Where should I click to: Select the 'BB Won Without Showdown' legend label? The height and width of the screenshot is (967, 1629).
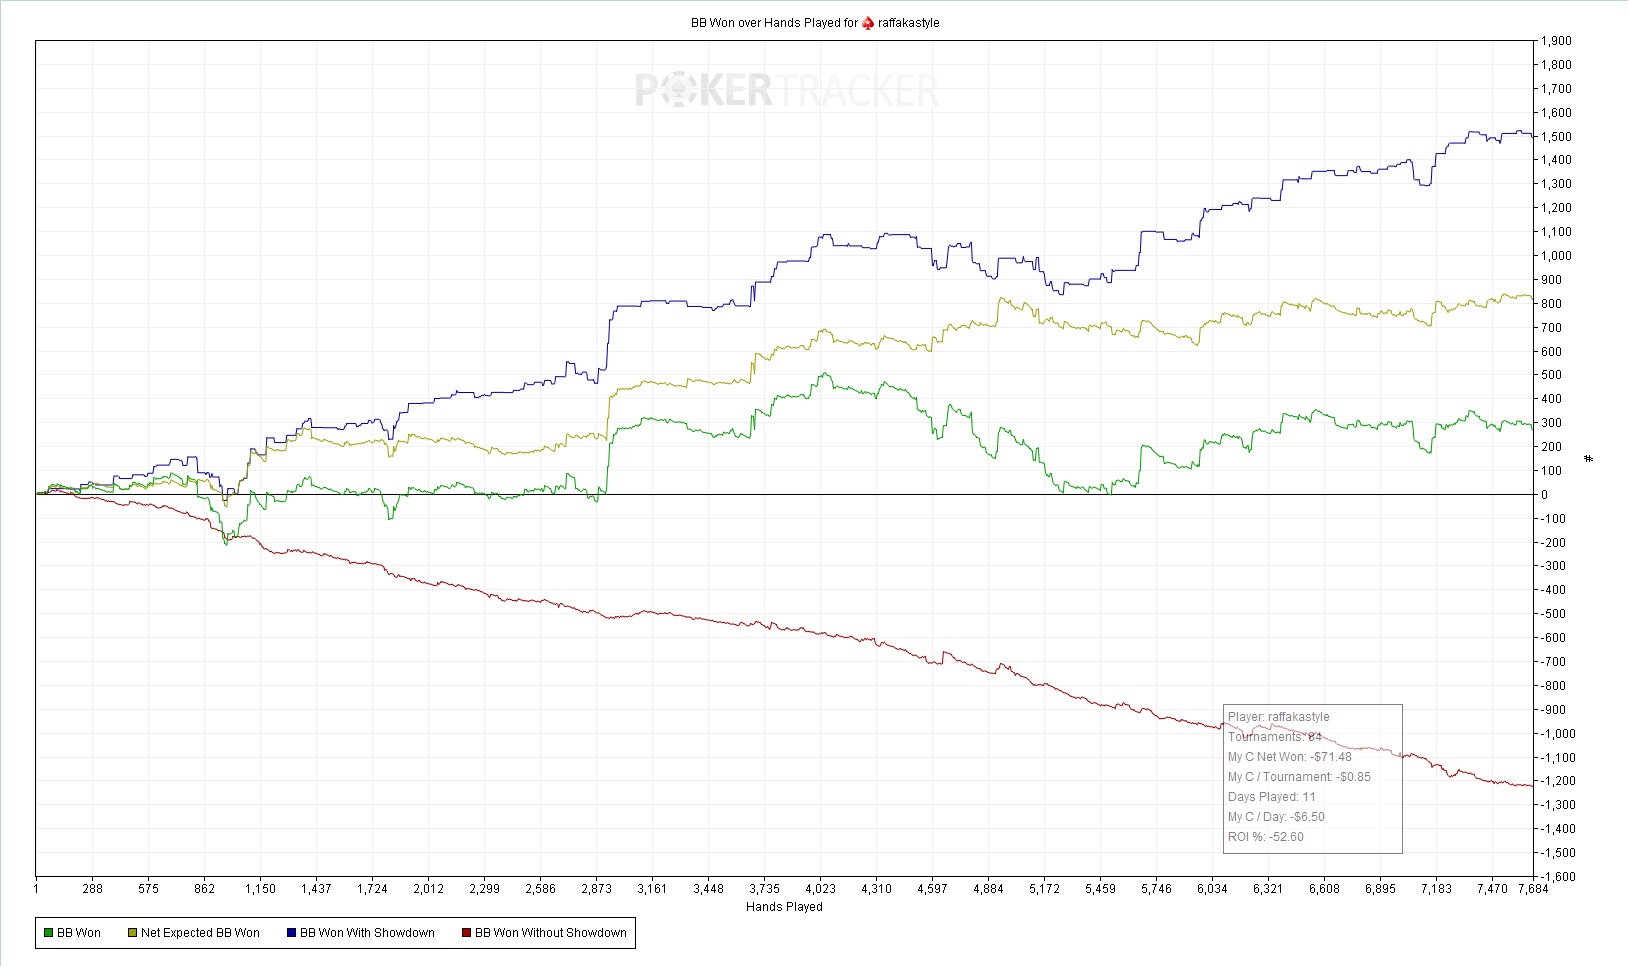(550, 933)
